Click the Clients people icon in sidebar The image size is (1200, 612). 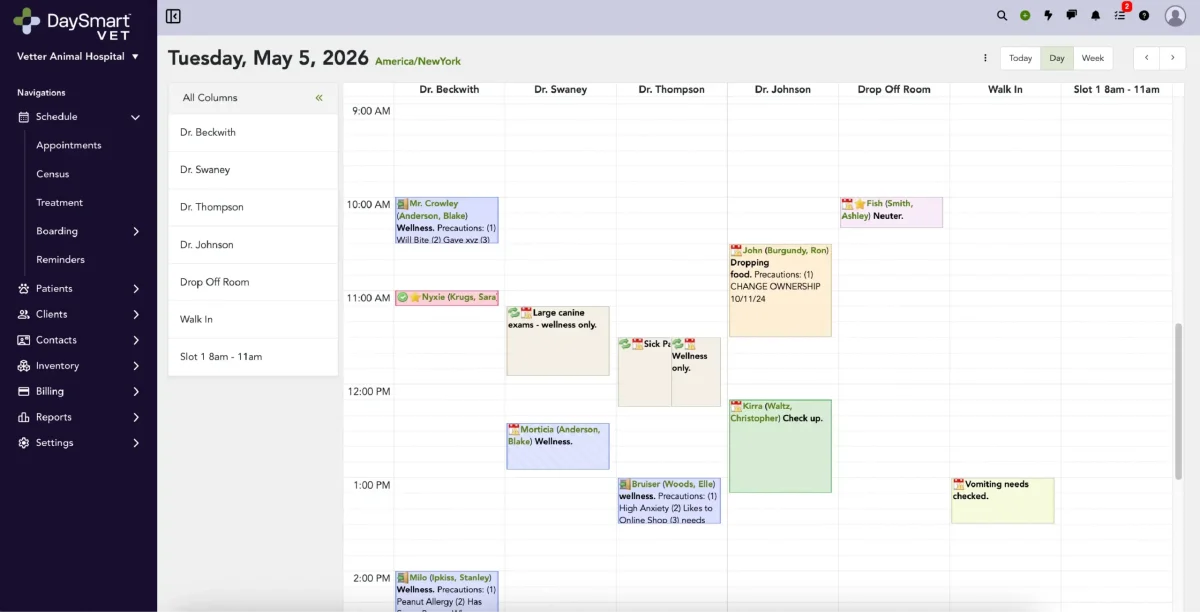[24, 314]
